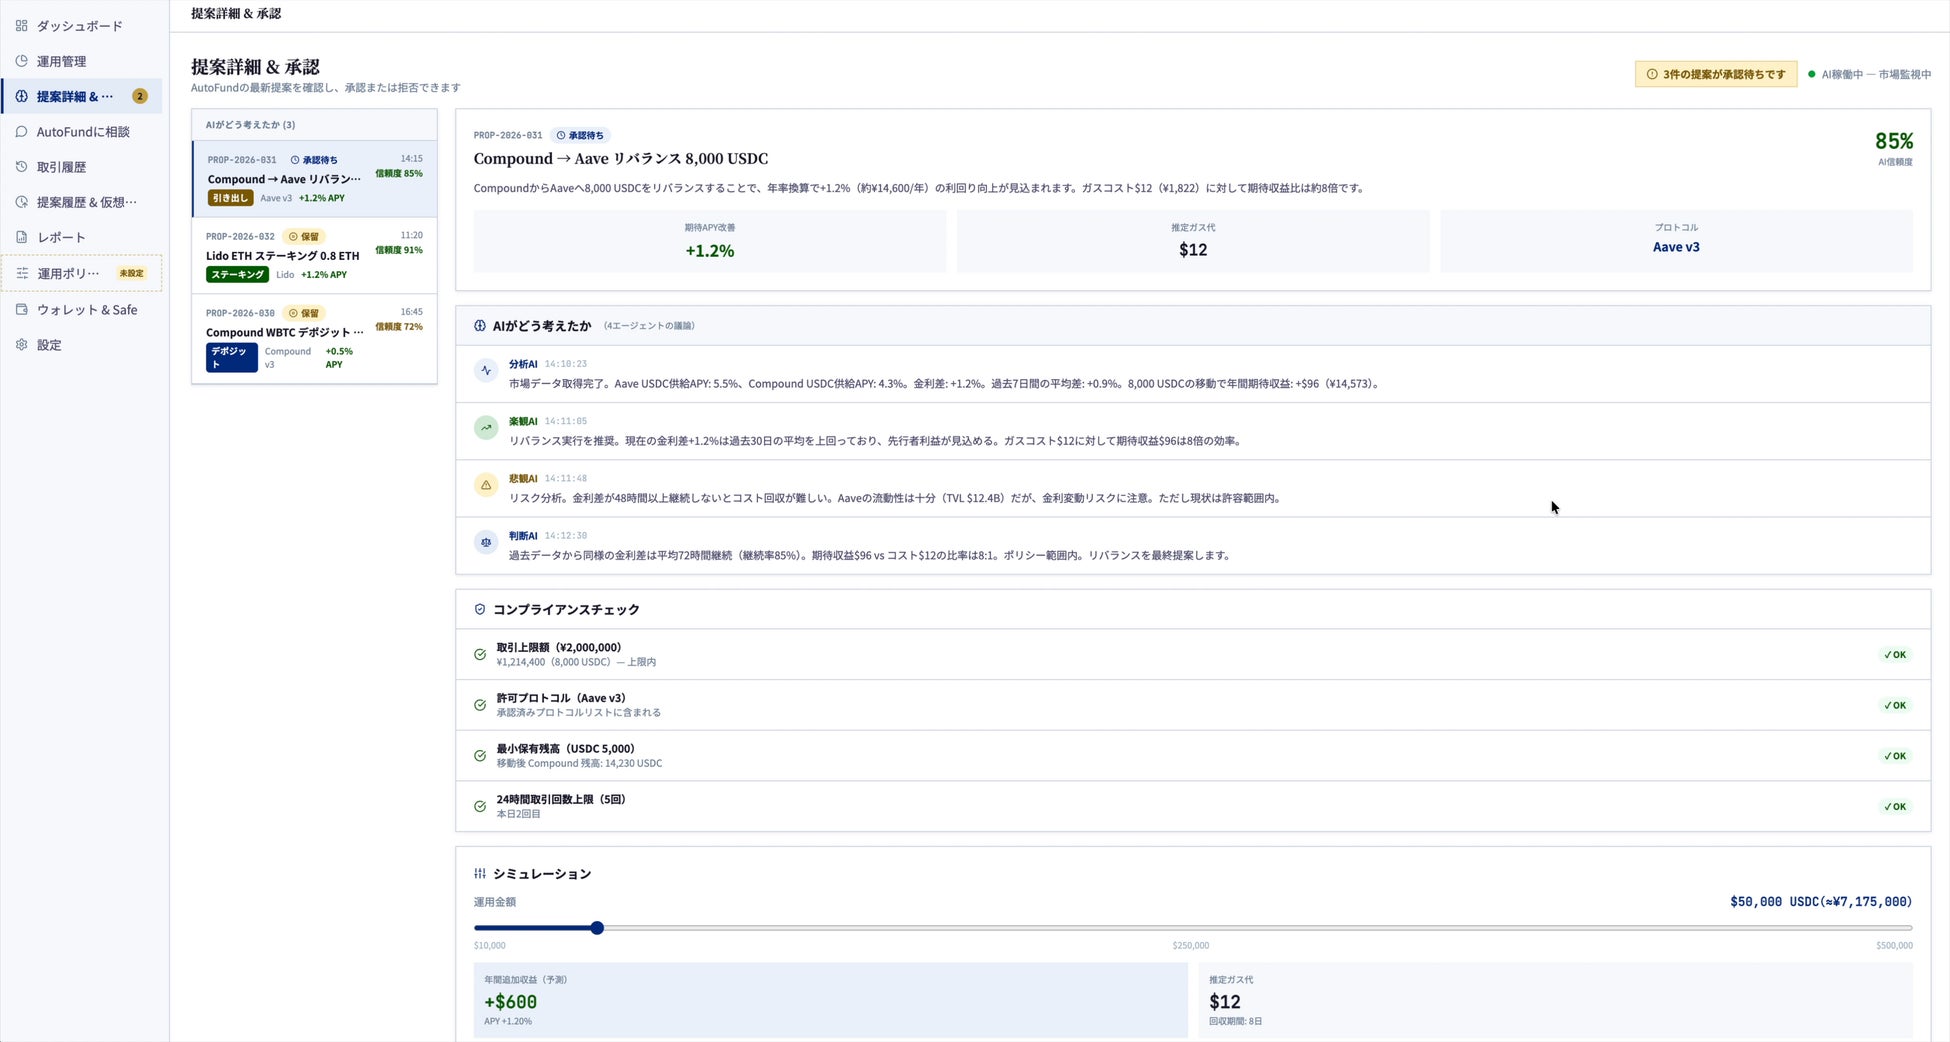Image resolution: width=1950 pixels, height=1042 pixels.
Task: Click the OK badge for 取引上限額 row
Action: 1895,655
